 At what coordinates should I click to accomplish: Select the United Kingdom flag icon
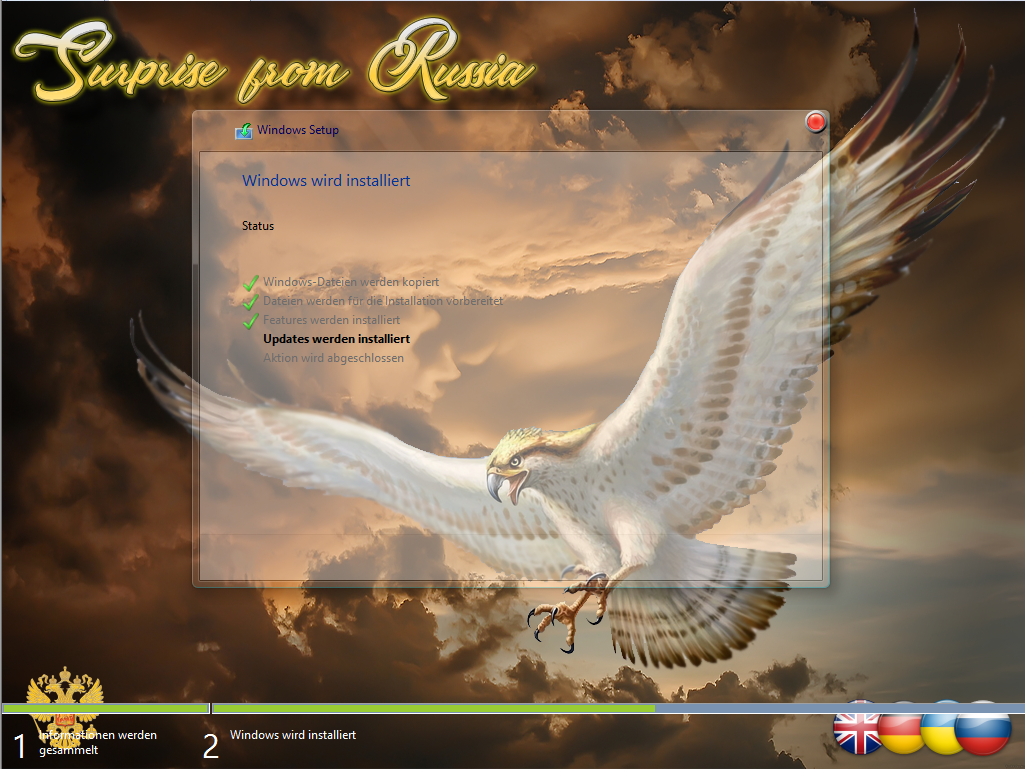856,728
